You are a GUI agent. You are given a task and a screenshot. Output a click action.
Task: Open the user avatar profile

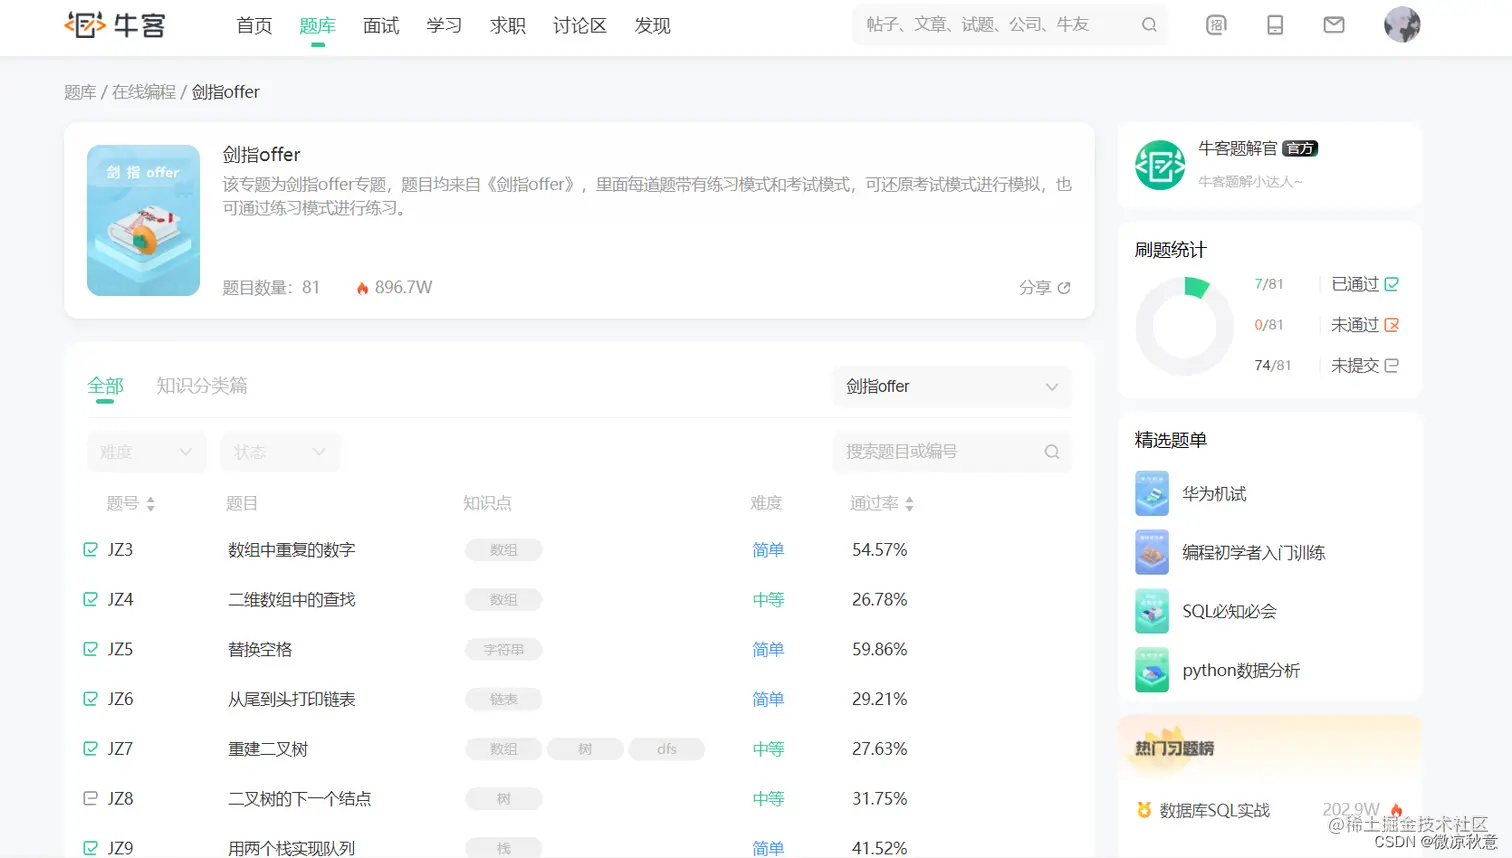[1402, 24]
